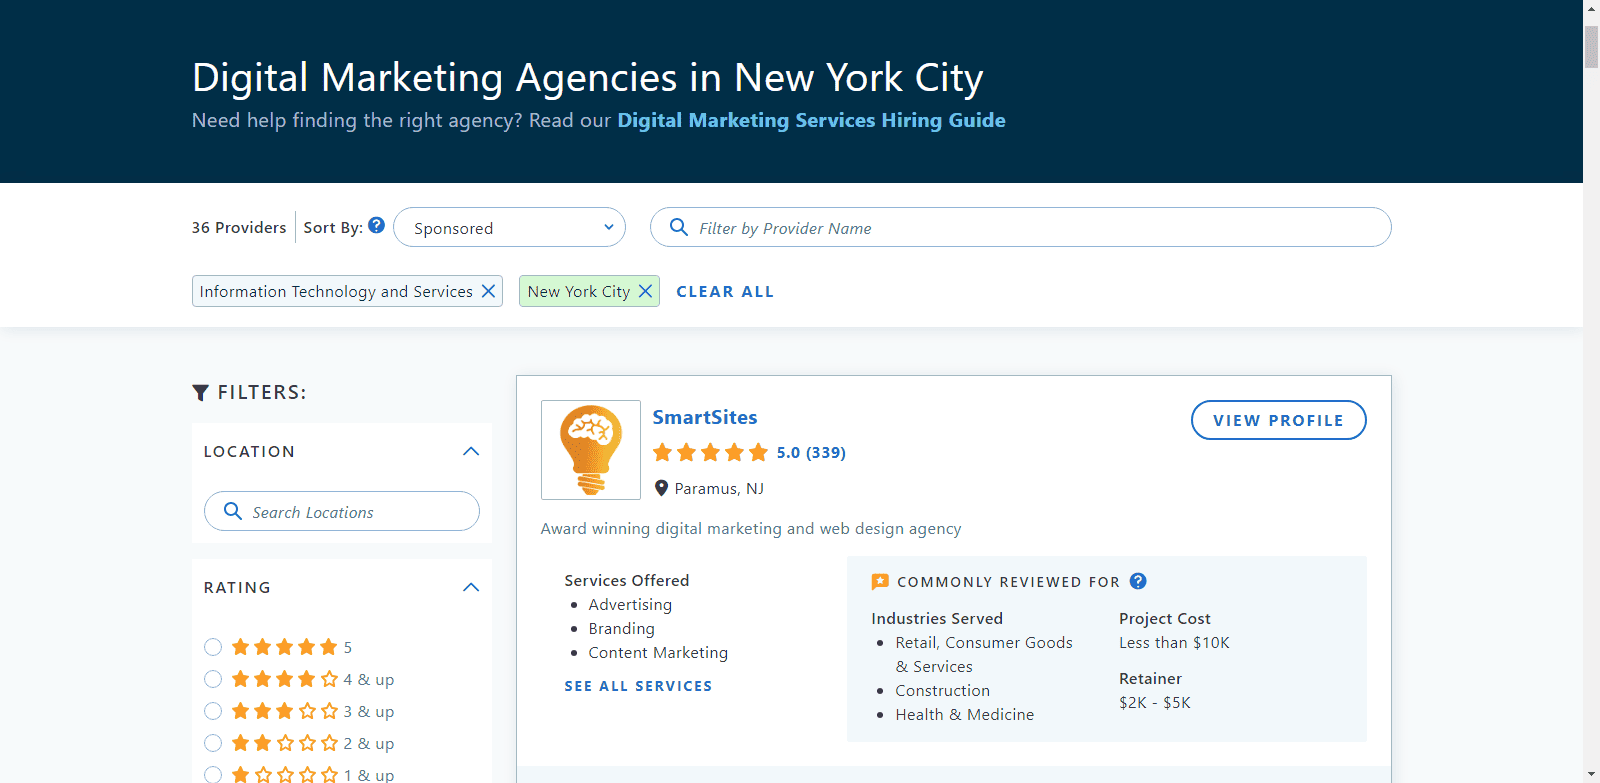This screenshot has height=783, width=1600.
Task: Click the funnel icon beside FILTERS
Action: tap(201, 393)
